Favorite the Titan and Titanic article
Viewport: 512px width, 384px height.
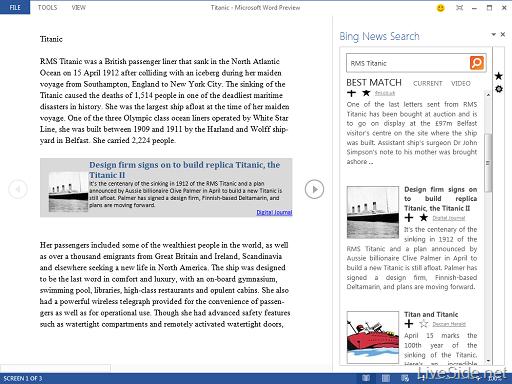(424, 323)
